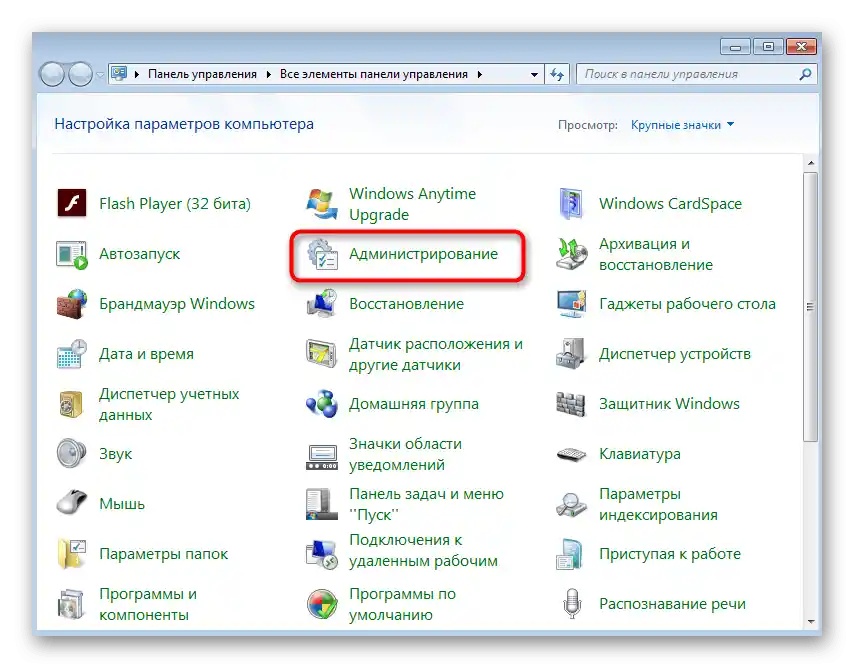Image resolution: width=854 pixels, height=668 pixels.
Task: Open the Автозапуск link
Action: (139, 254)
